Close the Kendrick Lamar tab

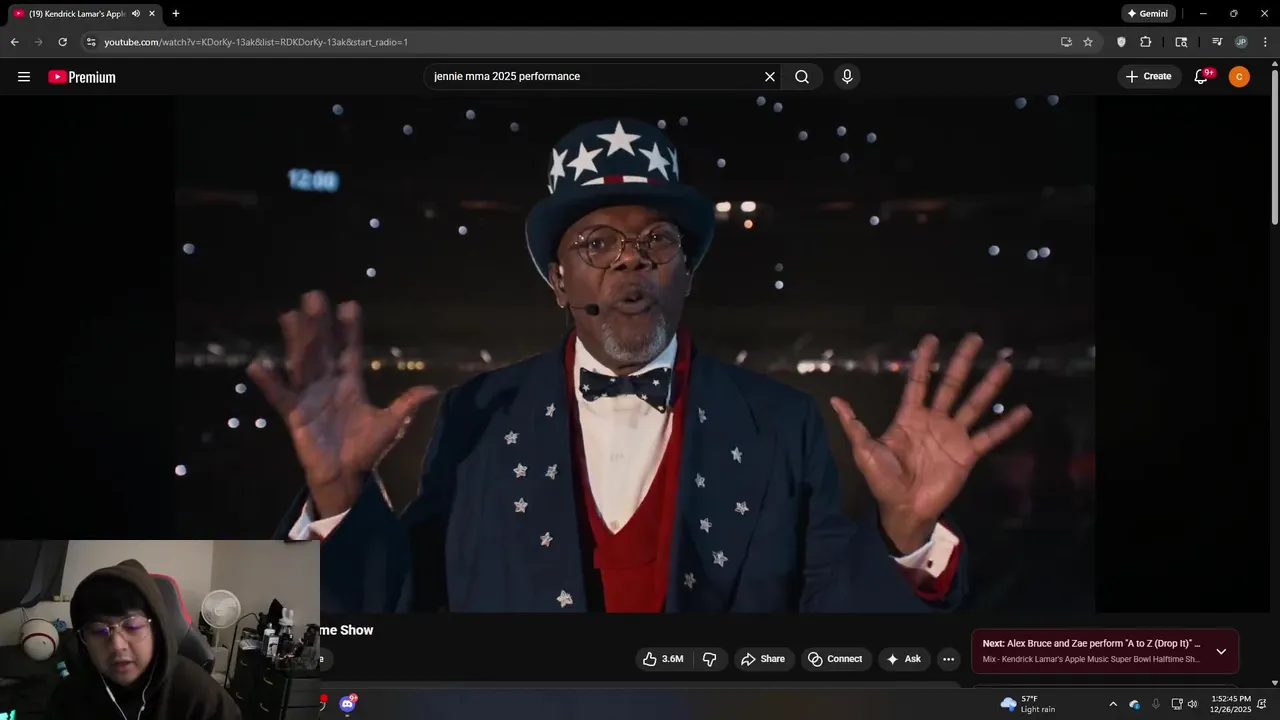click(x=152, y=14)
